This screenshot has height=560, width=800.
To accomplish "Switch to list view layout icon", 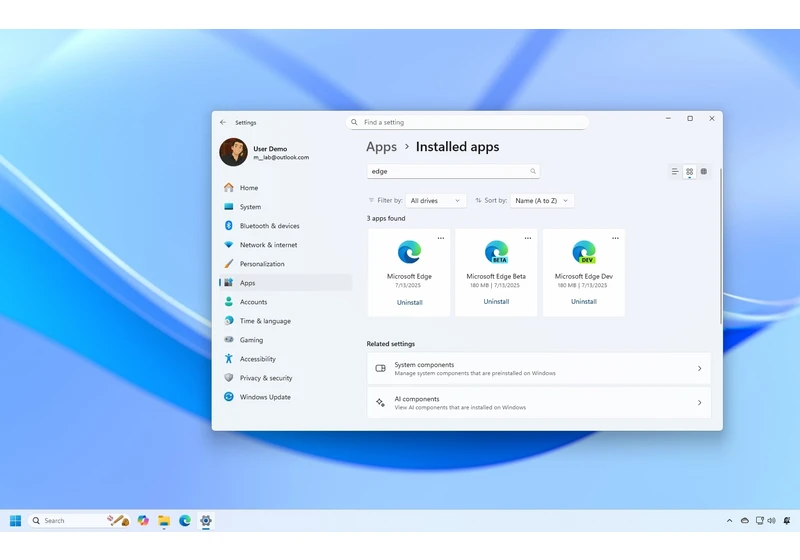I will click(675, 171).
